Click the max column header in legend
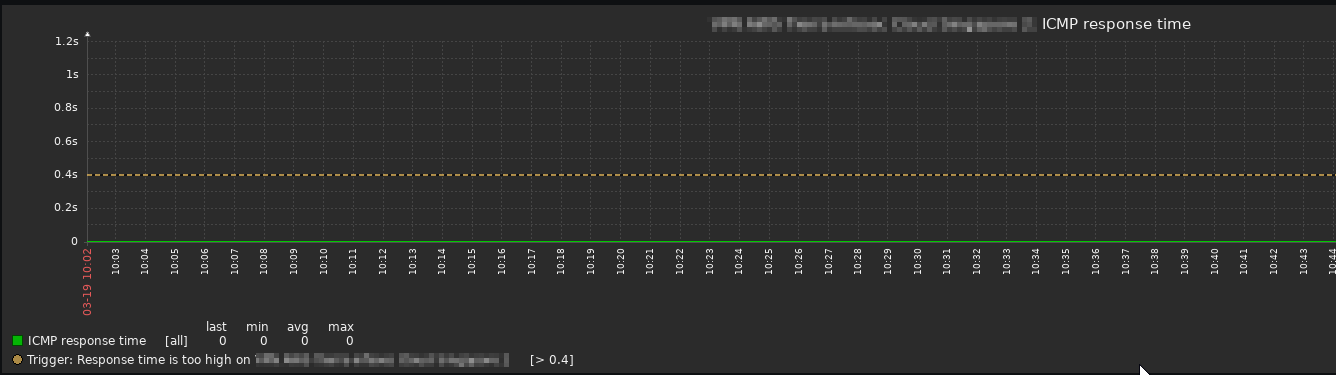The height and width of the screenshot is (375, 1336). coord(341,327)
